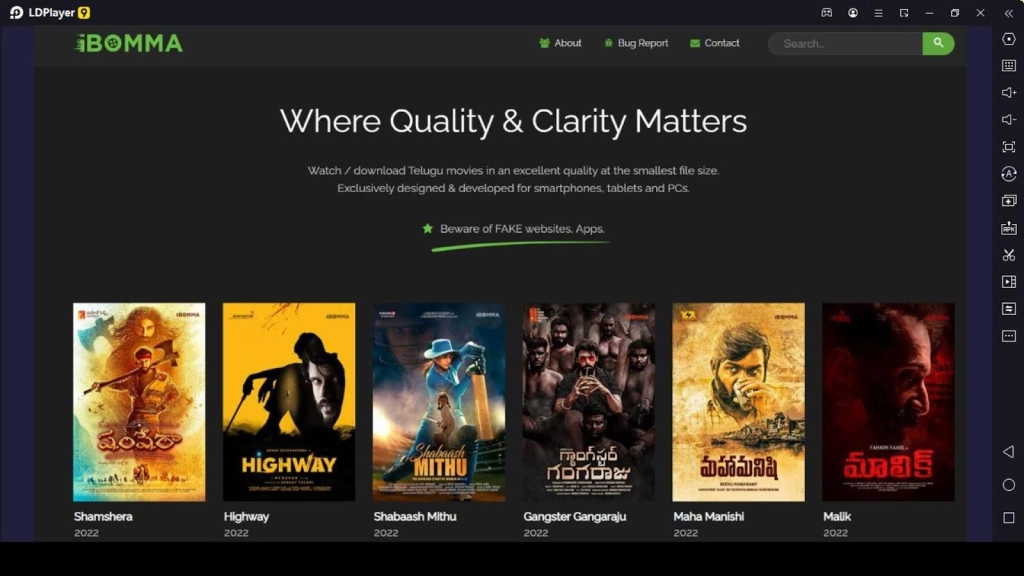Click the 2022 year under Shamshera
The image size is (1024, 576).
point(86,533)
